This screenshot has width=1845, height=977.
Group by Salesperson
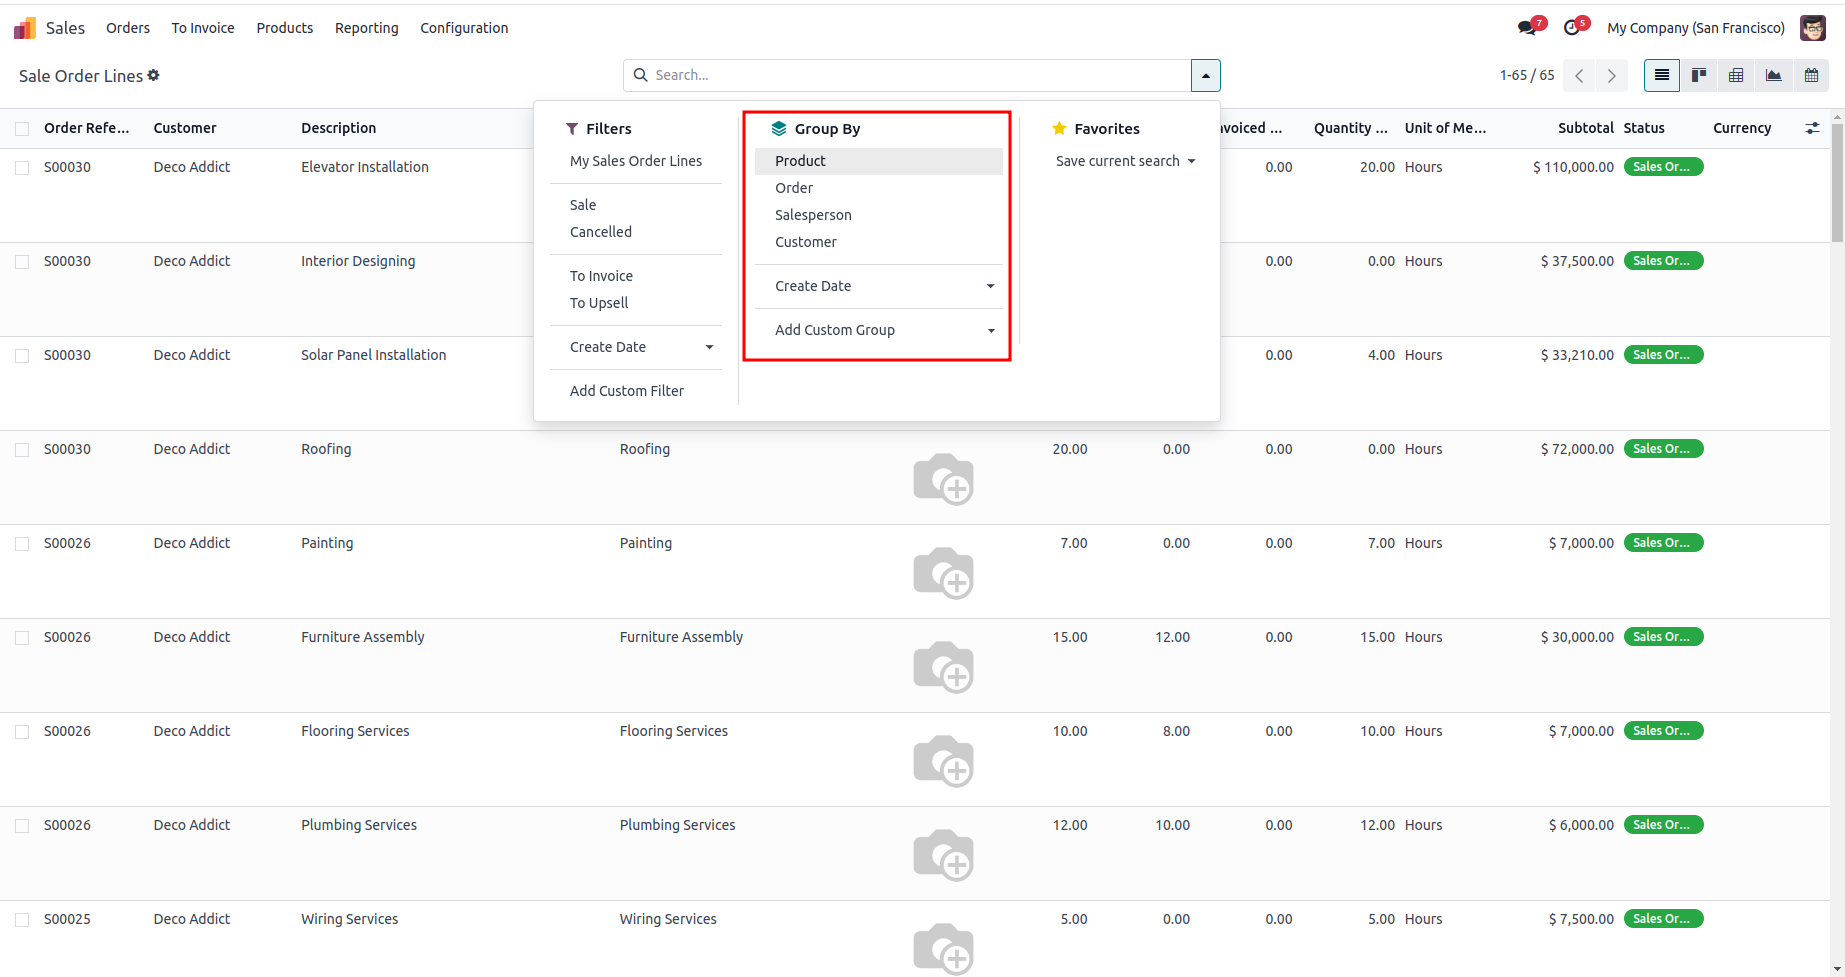point(813,215)
